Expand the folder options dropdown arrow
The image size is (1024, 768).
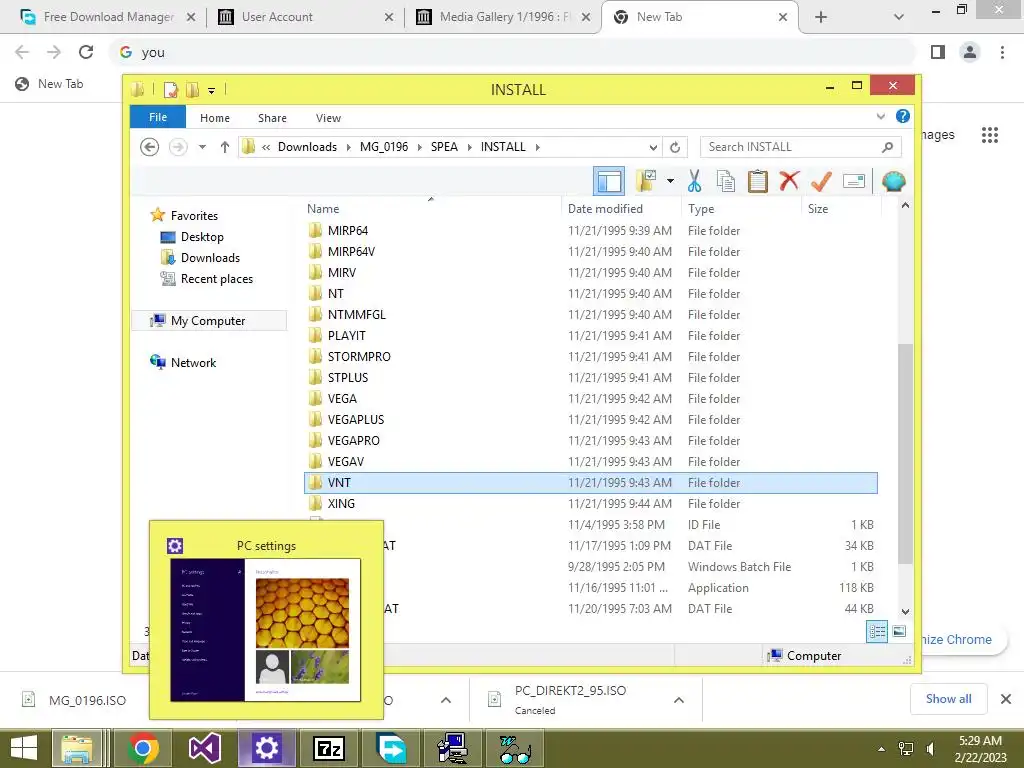[x=670, y=181]
